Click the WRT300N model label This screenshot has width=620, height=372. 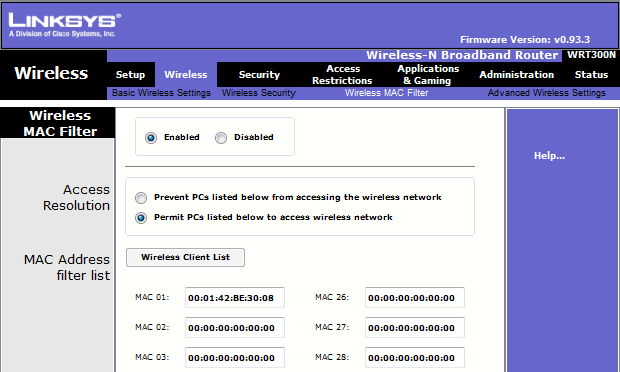click(592, 55)
